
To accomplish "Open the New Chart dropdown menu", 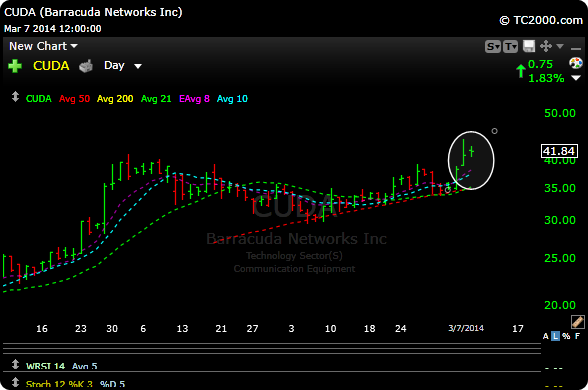I will point(43,46).
